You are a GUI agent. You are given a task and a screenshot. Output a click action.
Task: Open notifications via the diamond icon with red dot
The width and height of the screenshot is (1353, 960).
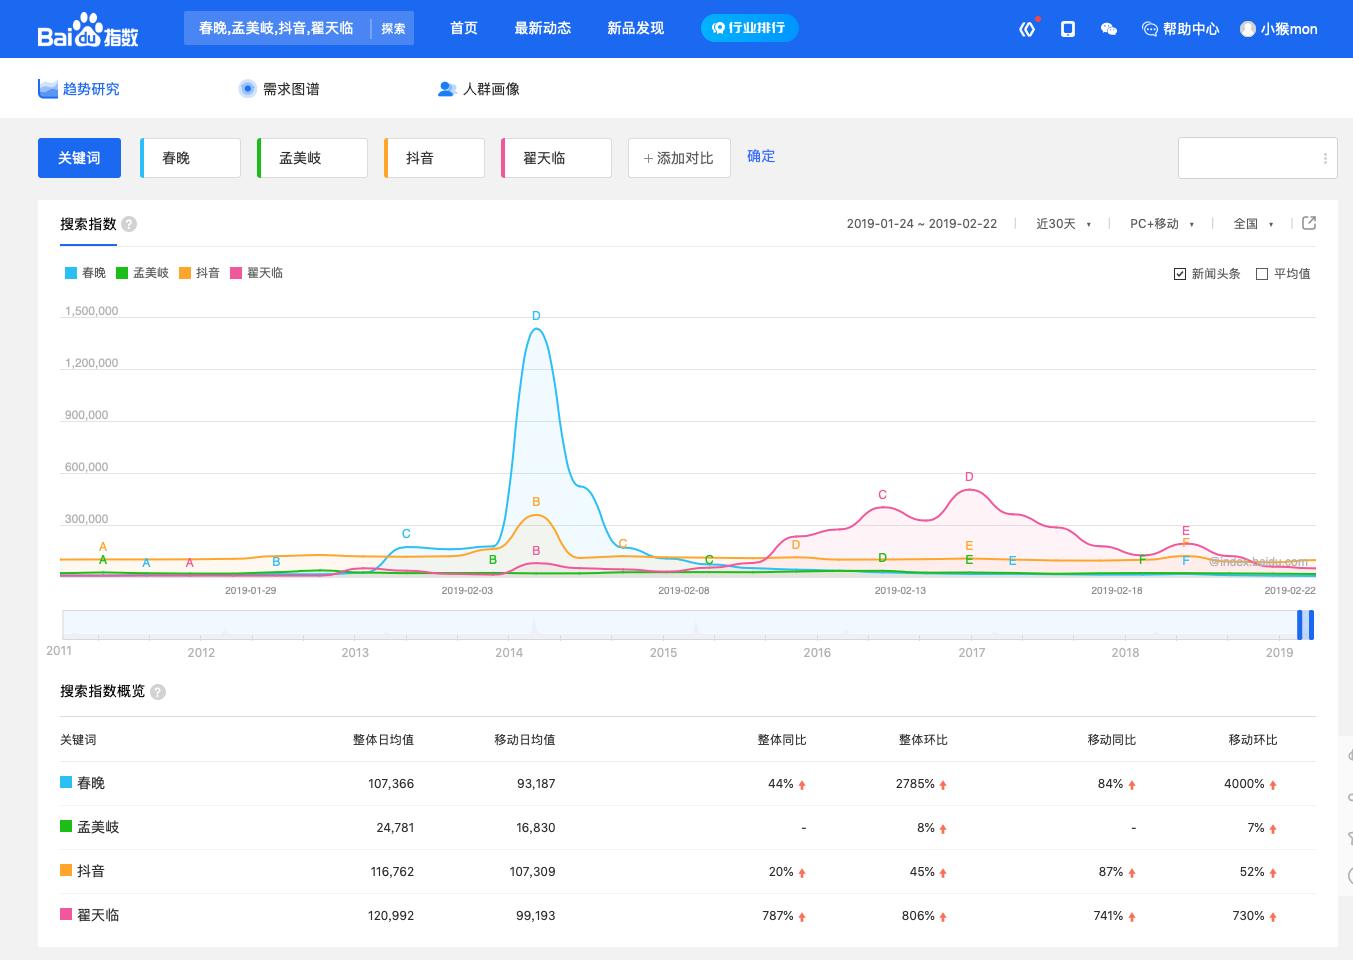click(x=1027, y=29)
